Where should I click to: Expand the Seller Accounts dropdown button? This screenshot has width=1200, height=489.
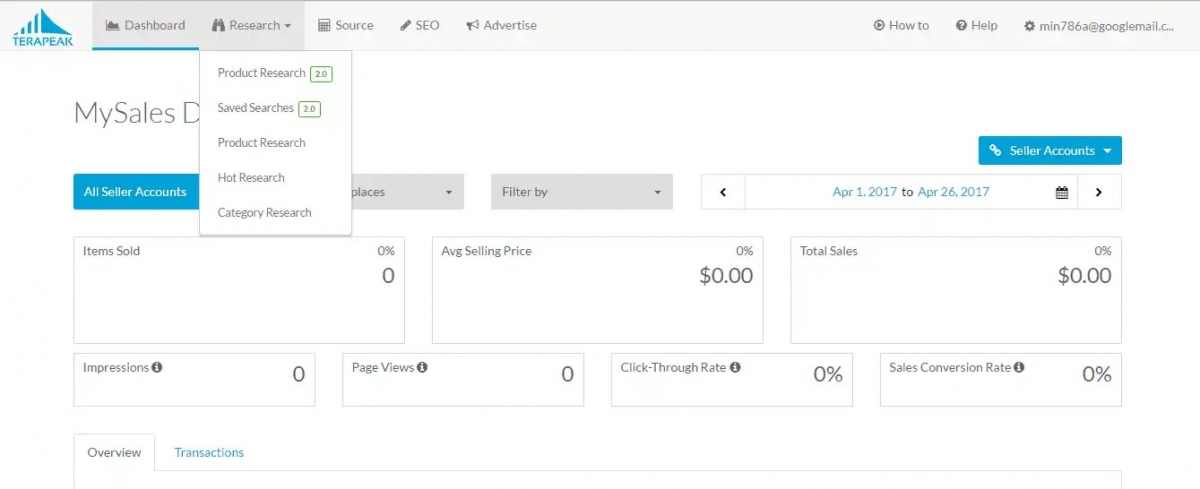1050,151
